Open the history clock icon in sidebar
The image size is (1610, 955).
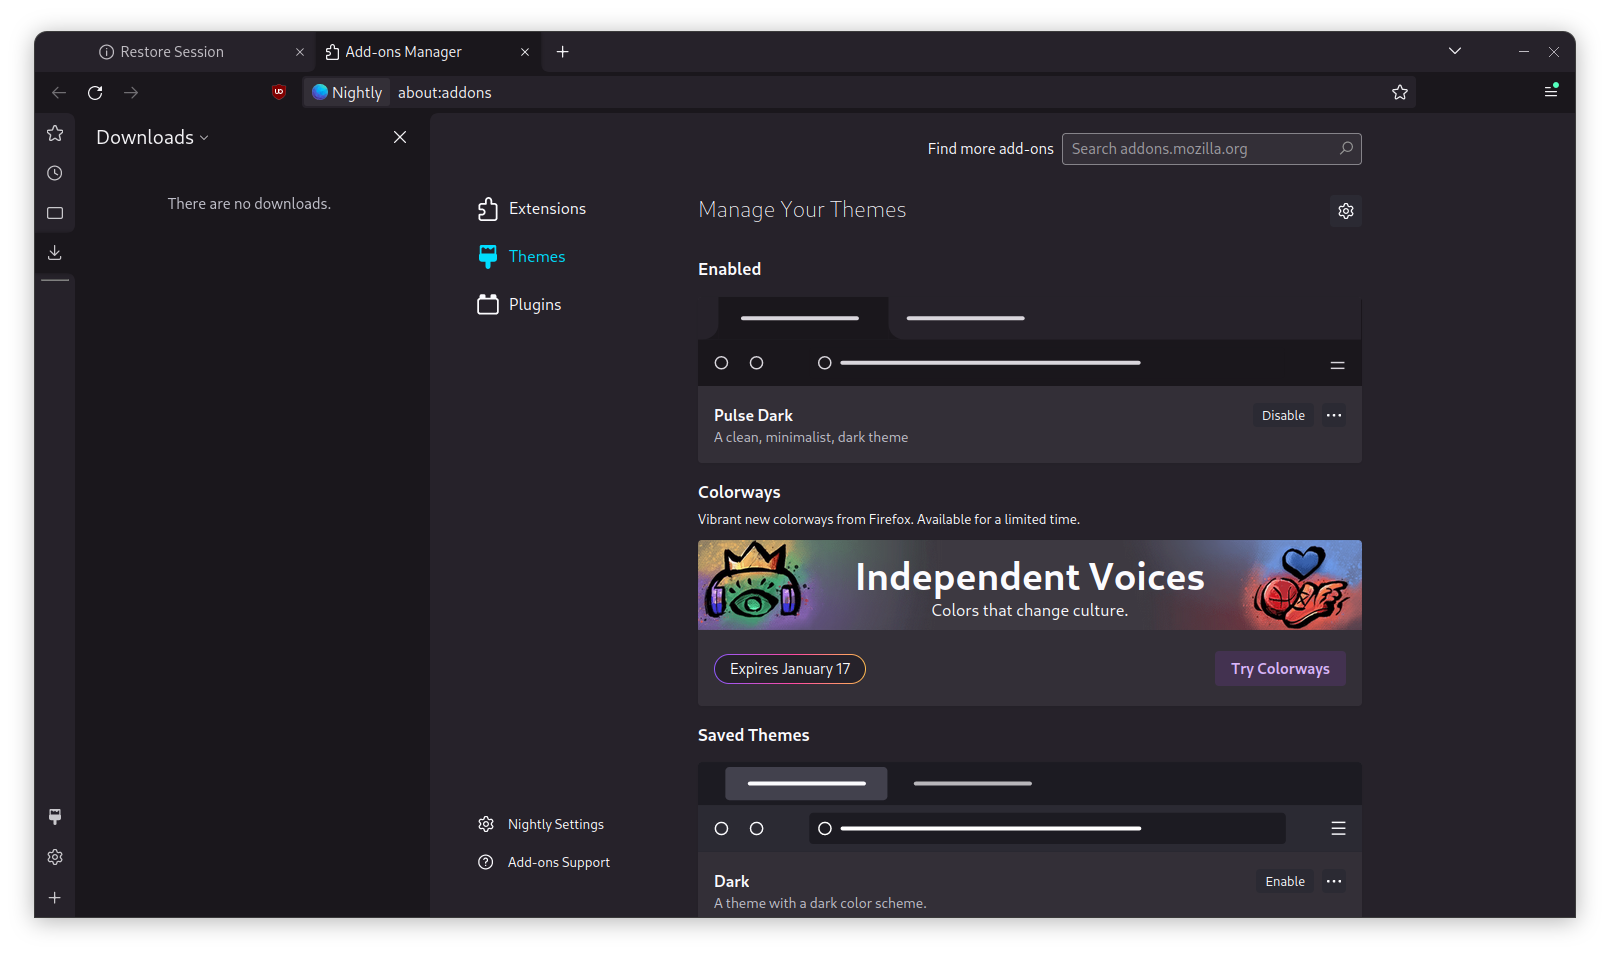[55, 173]
